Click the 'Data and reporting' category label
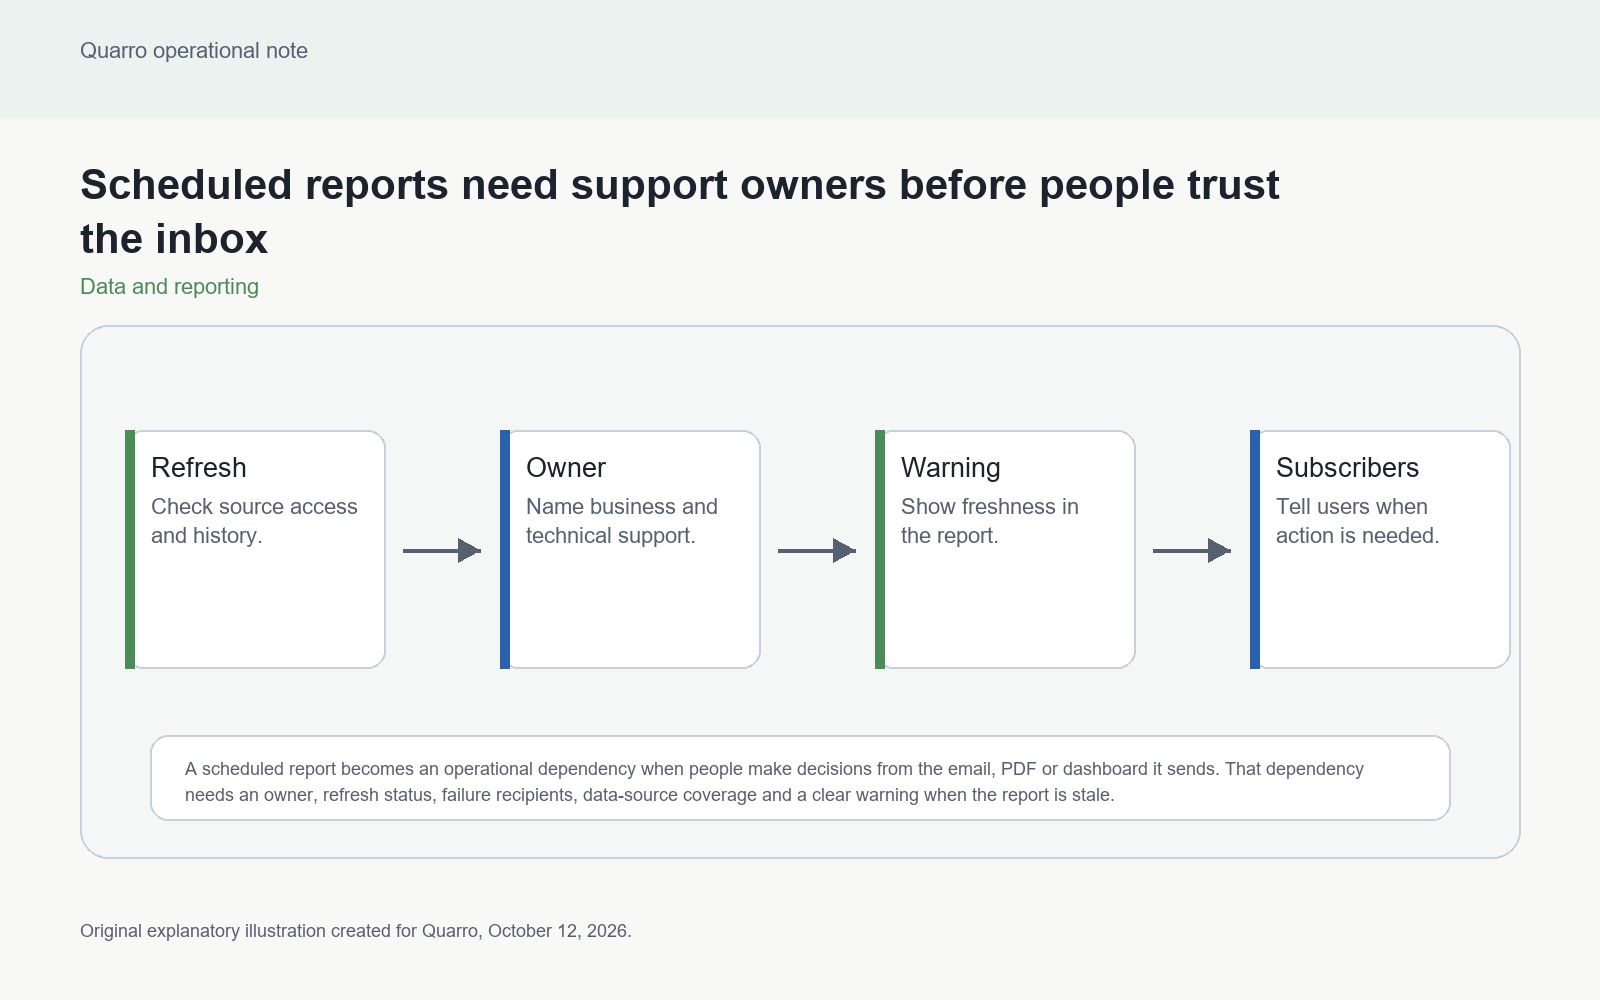Screen dimensions: 1600x1000 pyautogui.click(x=169, y=287)
